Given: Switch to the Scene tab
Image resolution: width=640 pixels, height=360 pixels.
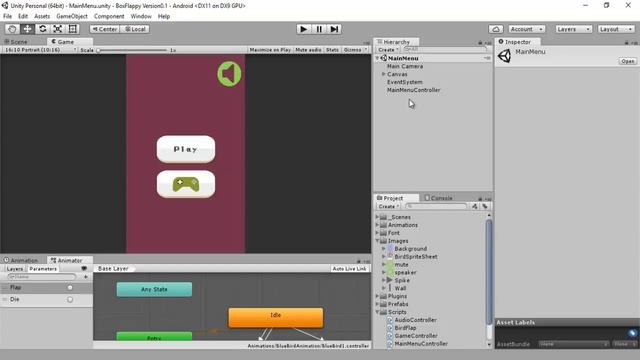Looking at the screenshot, I should coord(16,42).
